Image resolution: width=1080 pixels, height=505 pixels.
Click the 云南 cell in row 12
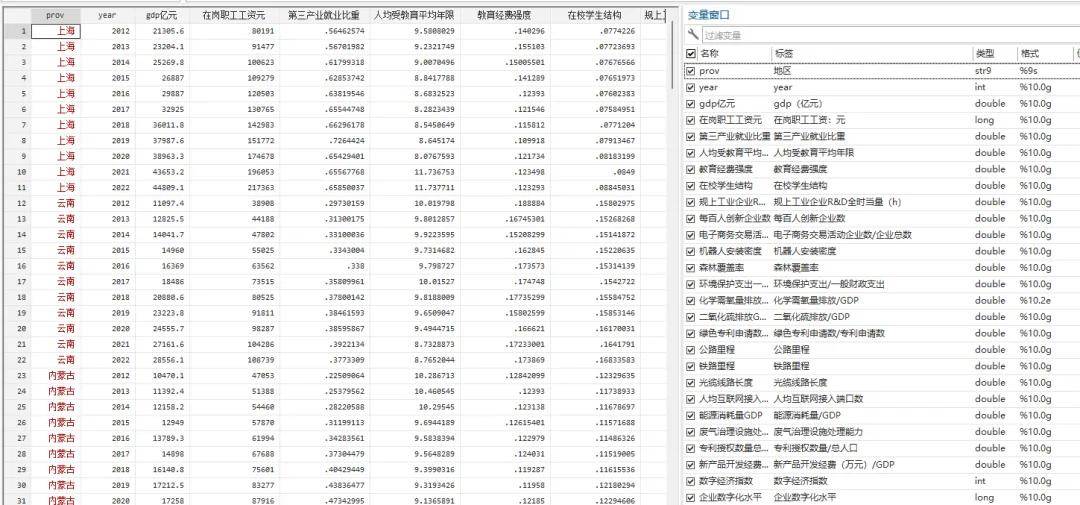coord(56,203)
